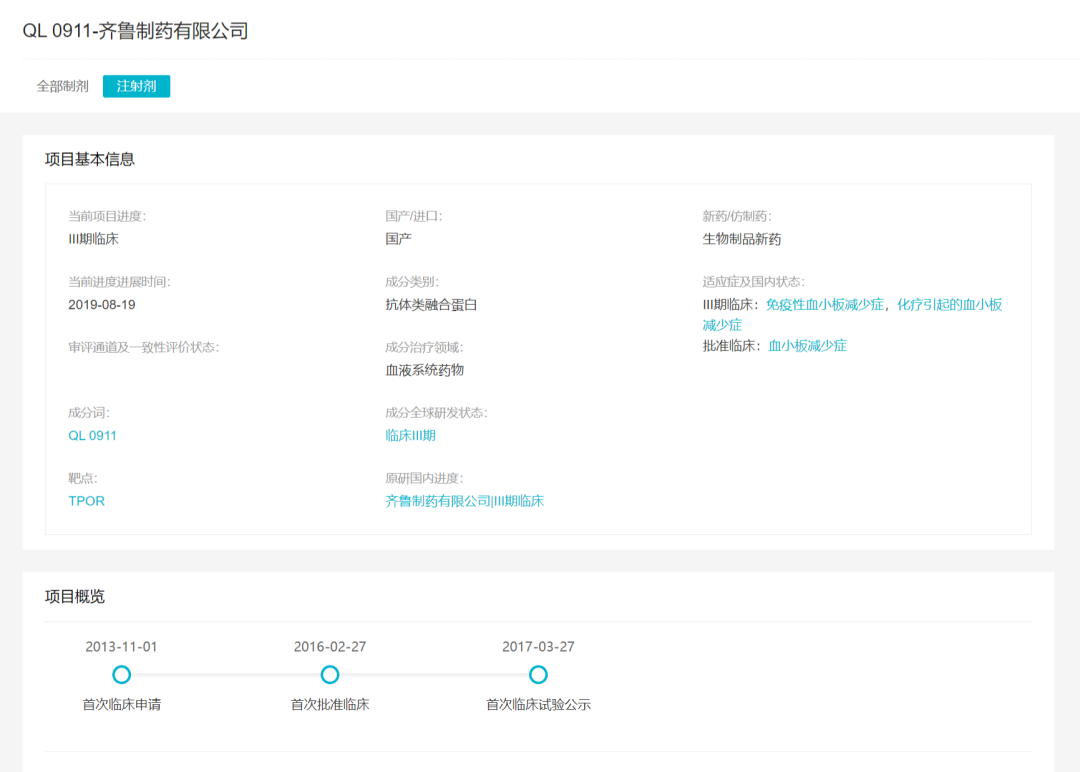Open the 临床III期 global status link
The image size is (1080, 772).
(x=410, y=435)
